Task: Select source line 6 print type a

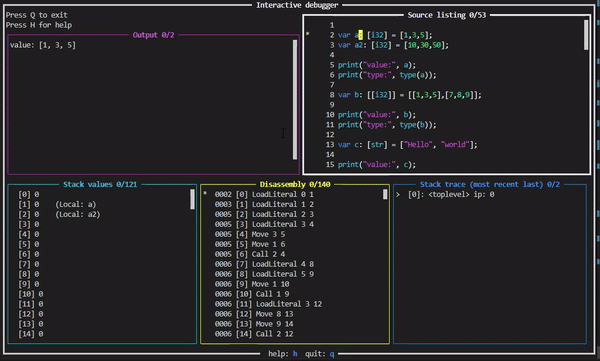Action: [387, 75]
